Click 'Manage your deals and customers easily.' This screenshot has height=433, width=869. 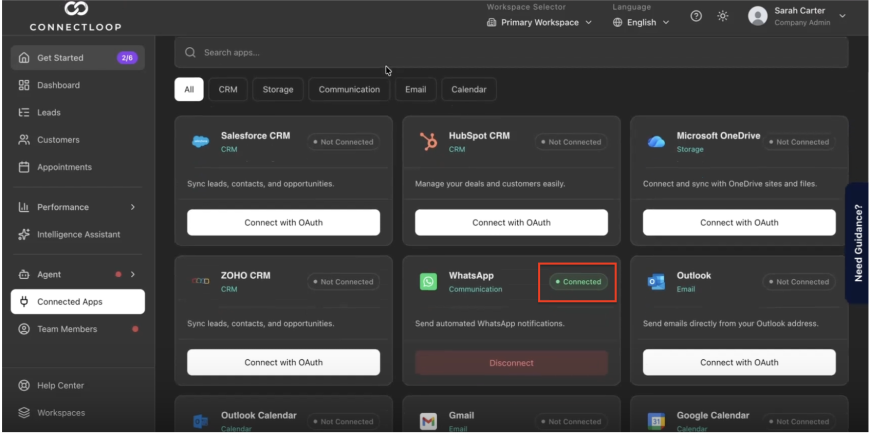point(490,184)
